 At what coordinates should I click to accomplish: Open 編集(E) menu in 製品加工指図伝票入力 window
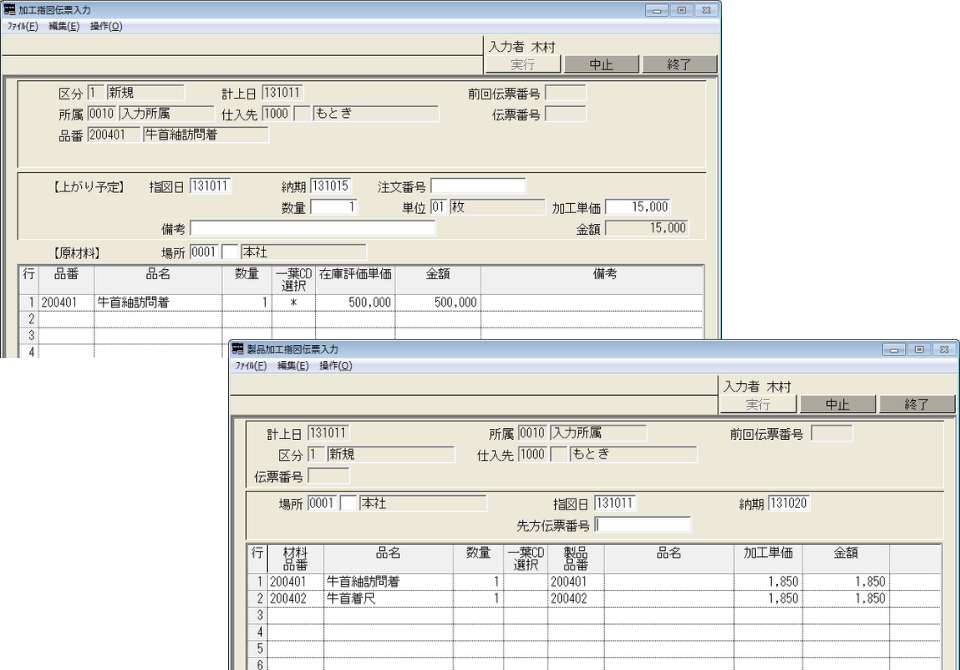[x=293, y=366]
